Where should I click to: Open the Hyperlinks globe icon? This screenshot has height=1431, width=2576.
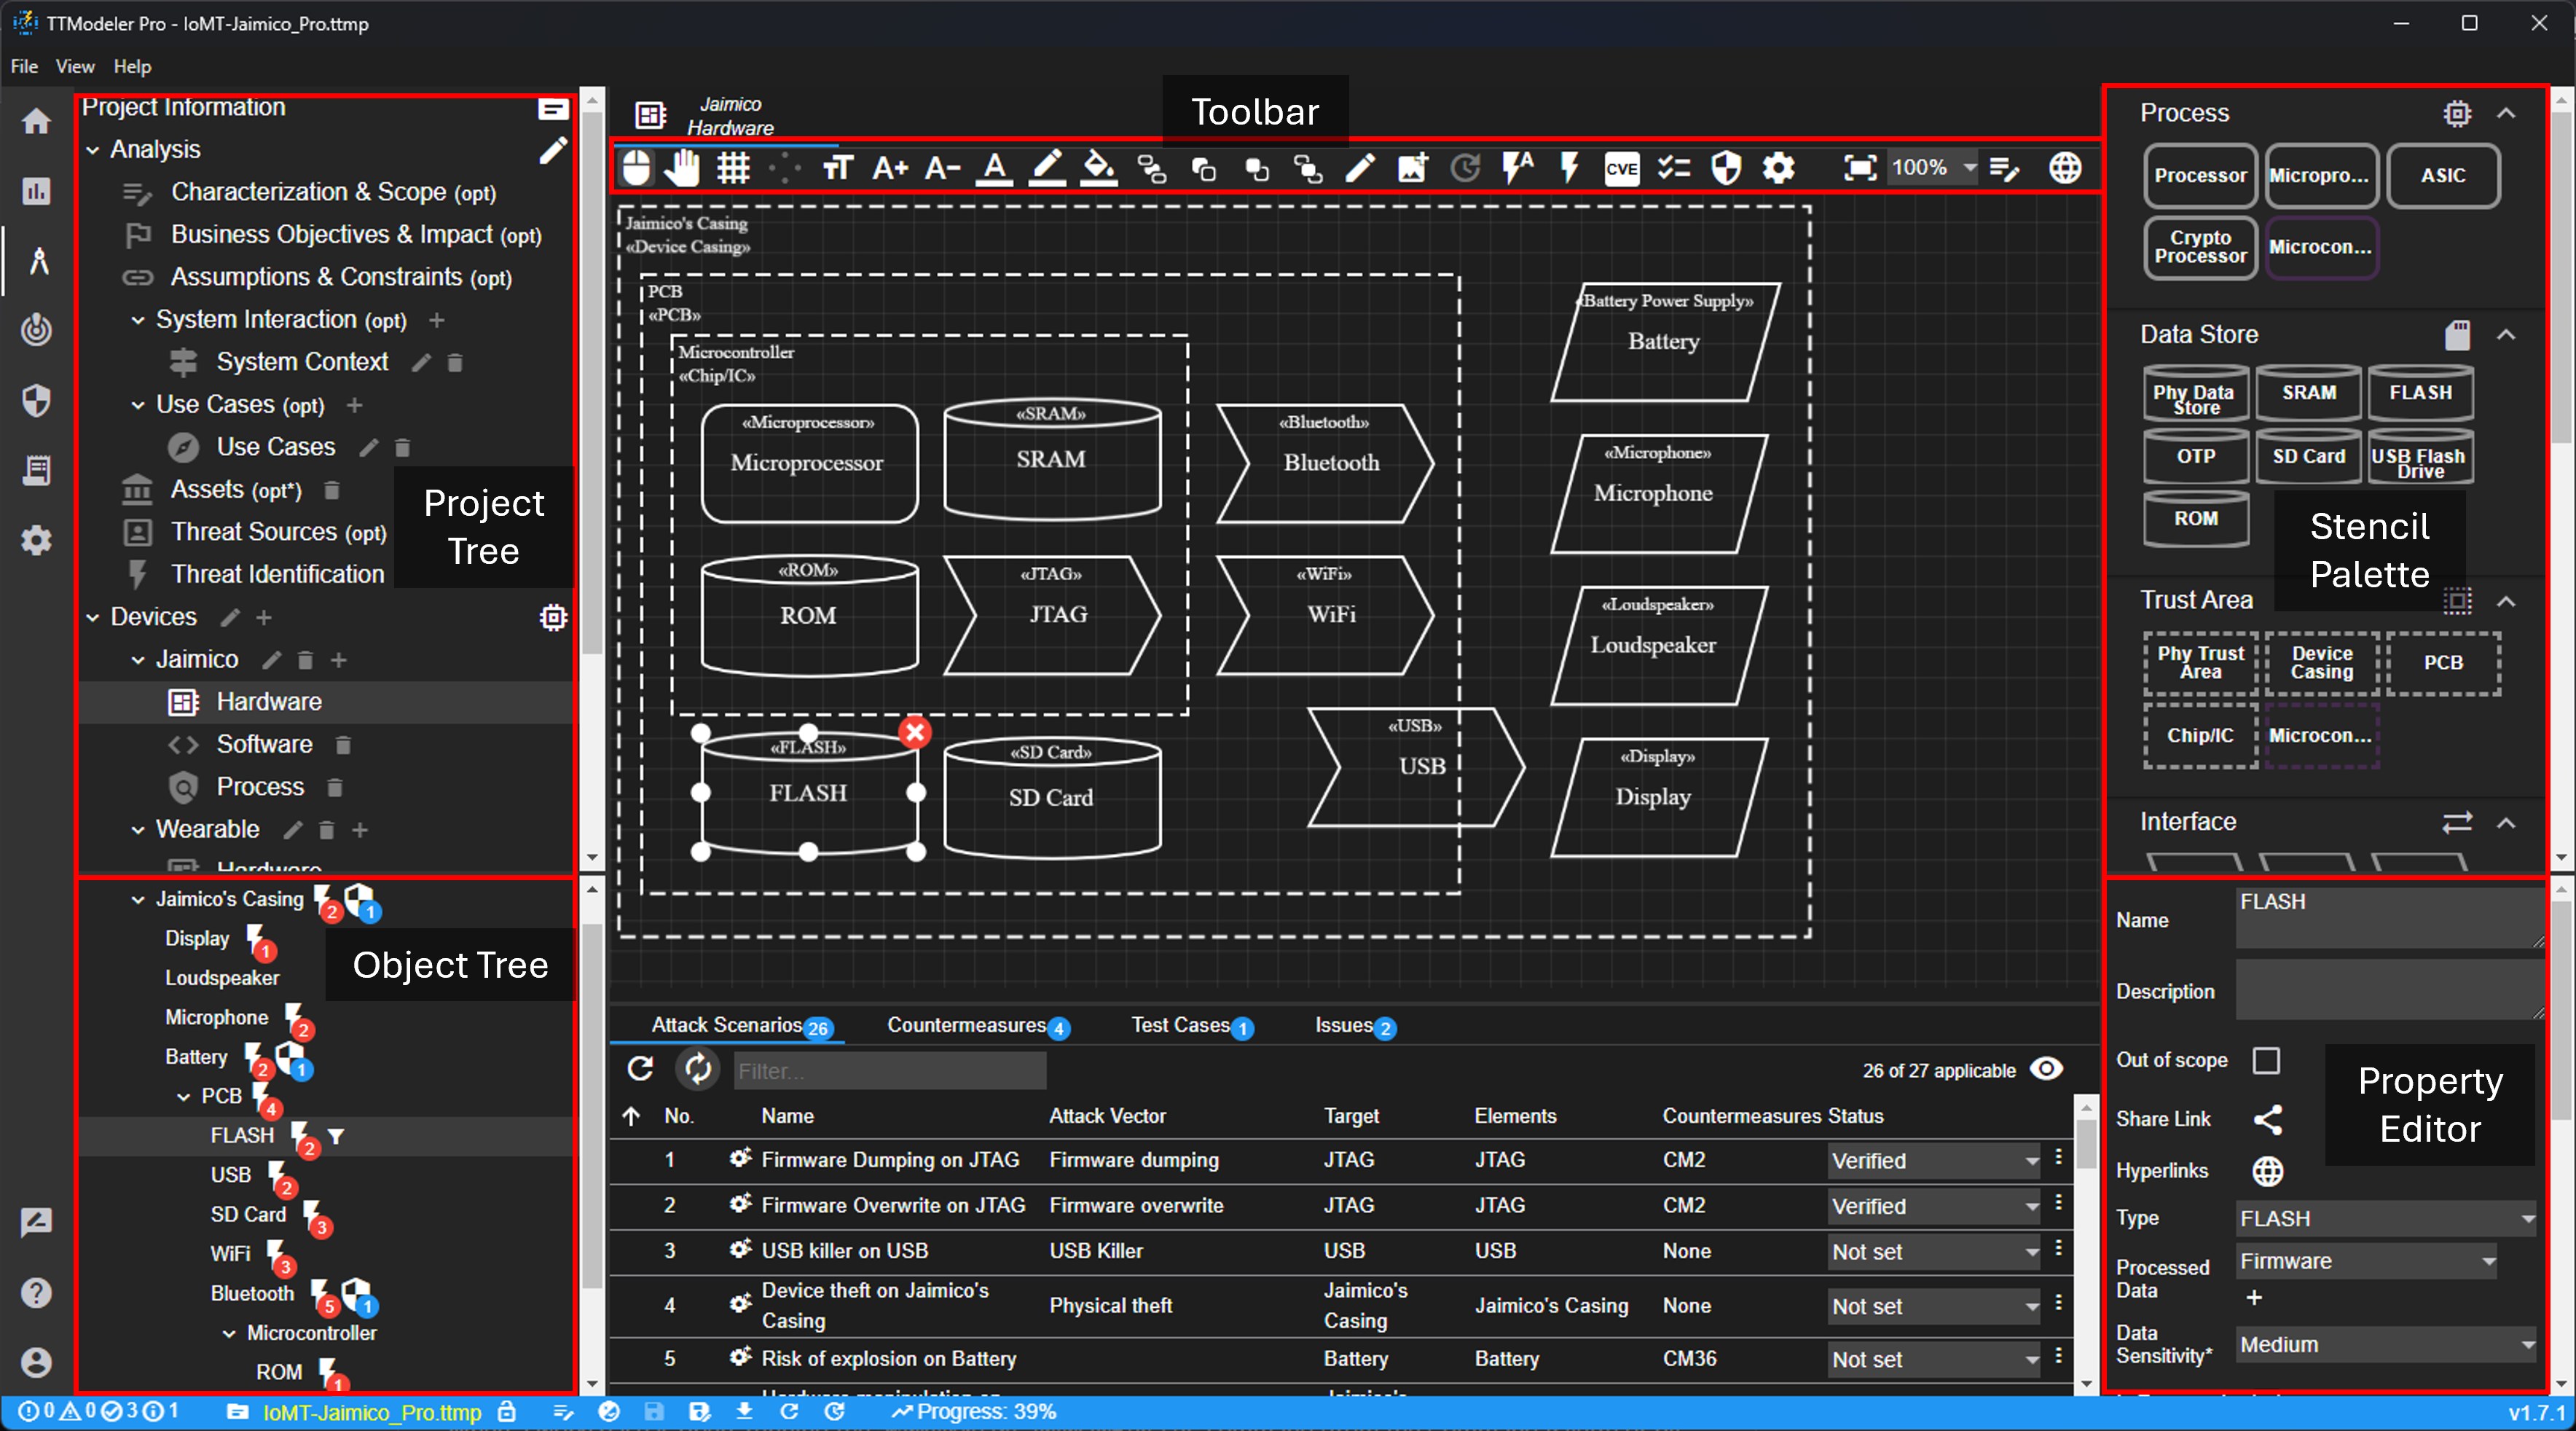(x=2268, y=1170)
